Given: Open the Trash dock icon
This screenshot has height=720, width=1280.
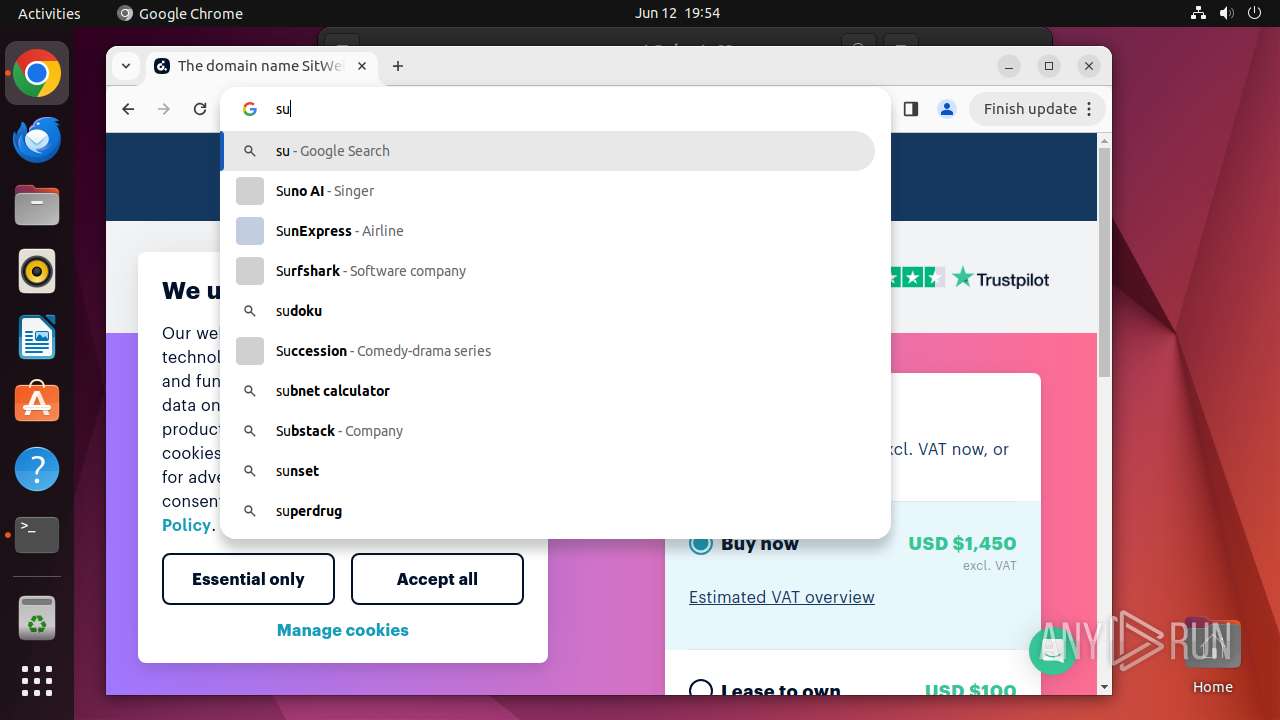Looking at the screenshot, I should [x=37, y=618].
